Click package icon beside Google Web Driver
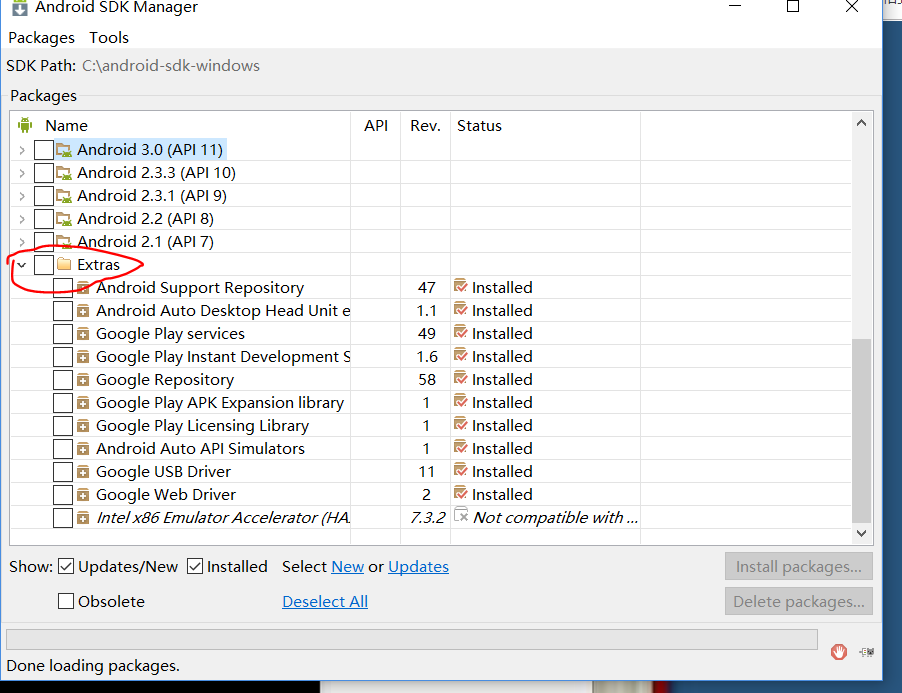Screen dimensions: 902x693 (x=83, y=495)
